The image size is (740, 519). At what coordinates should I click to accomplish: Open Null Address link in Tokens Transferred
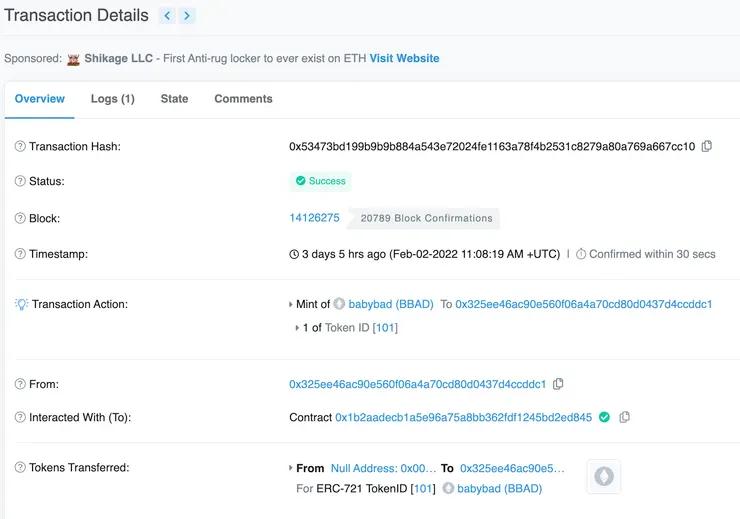point(384,468)
